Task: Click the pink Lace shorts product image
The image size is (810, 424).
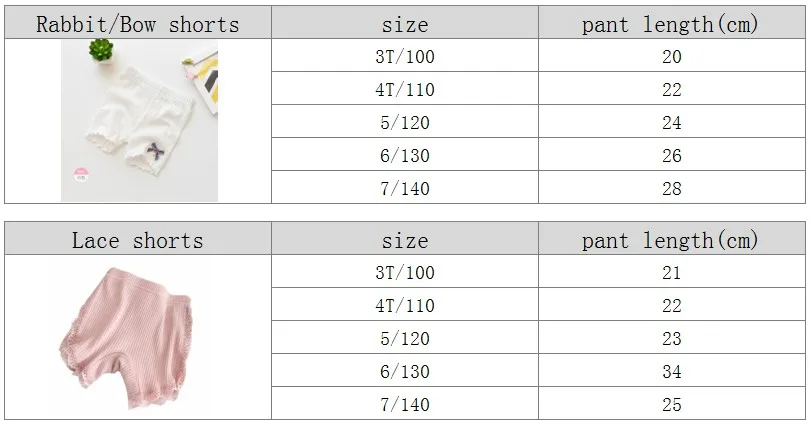Action: point(126,338)
